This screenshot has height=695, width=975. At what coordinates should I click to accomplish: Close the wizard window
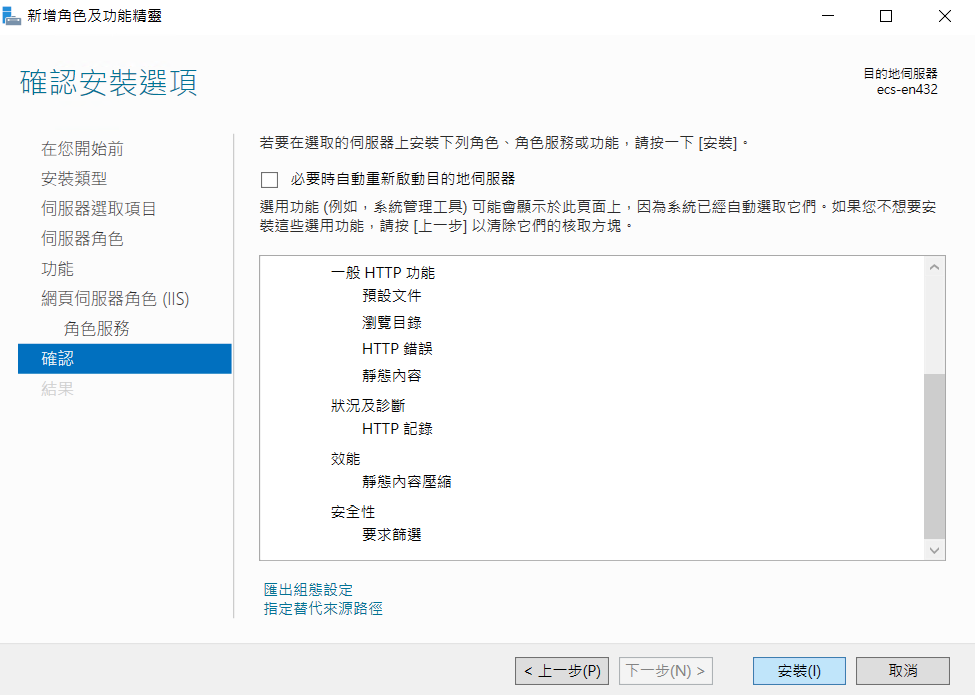click(x=945, y=16)
